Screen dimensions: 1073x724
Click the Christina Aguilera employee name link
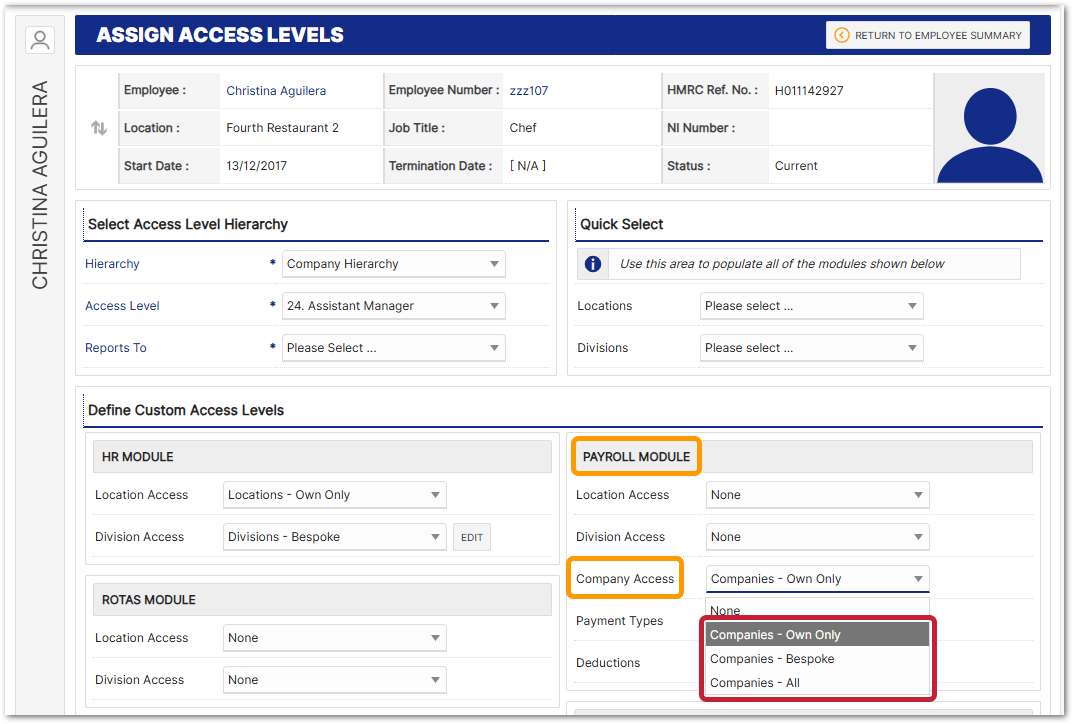click(276, 91)
